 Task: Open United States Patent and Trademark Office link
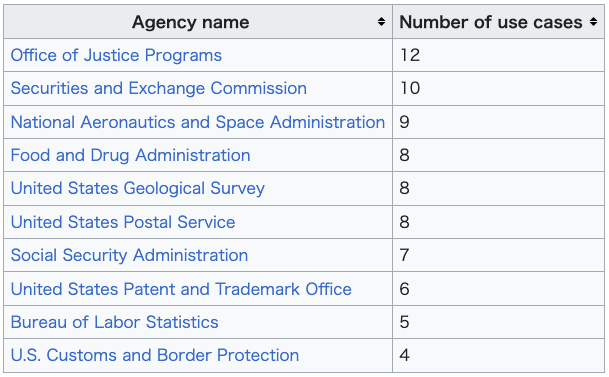(x=181, y=289)
